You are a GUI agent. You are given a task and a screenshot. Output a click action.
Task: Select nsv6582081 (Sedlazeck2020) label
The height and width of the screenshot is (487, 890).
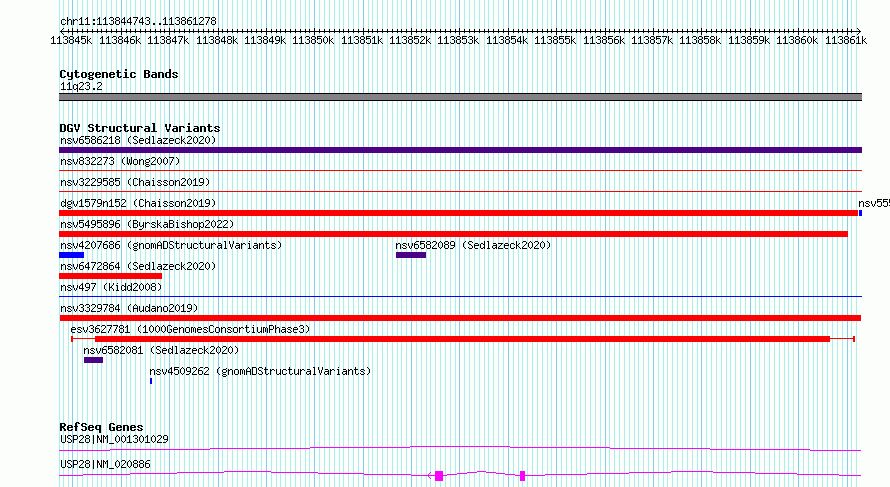point(161,350)
